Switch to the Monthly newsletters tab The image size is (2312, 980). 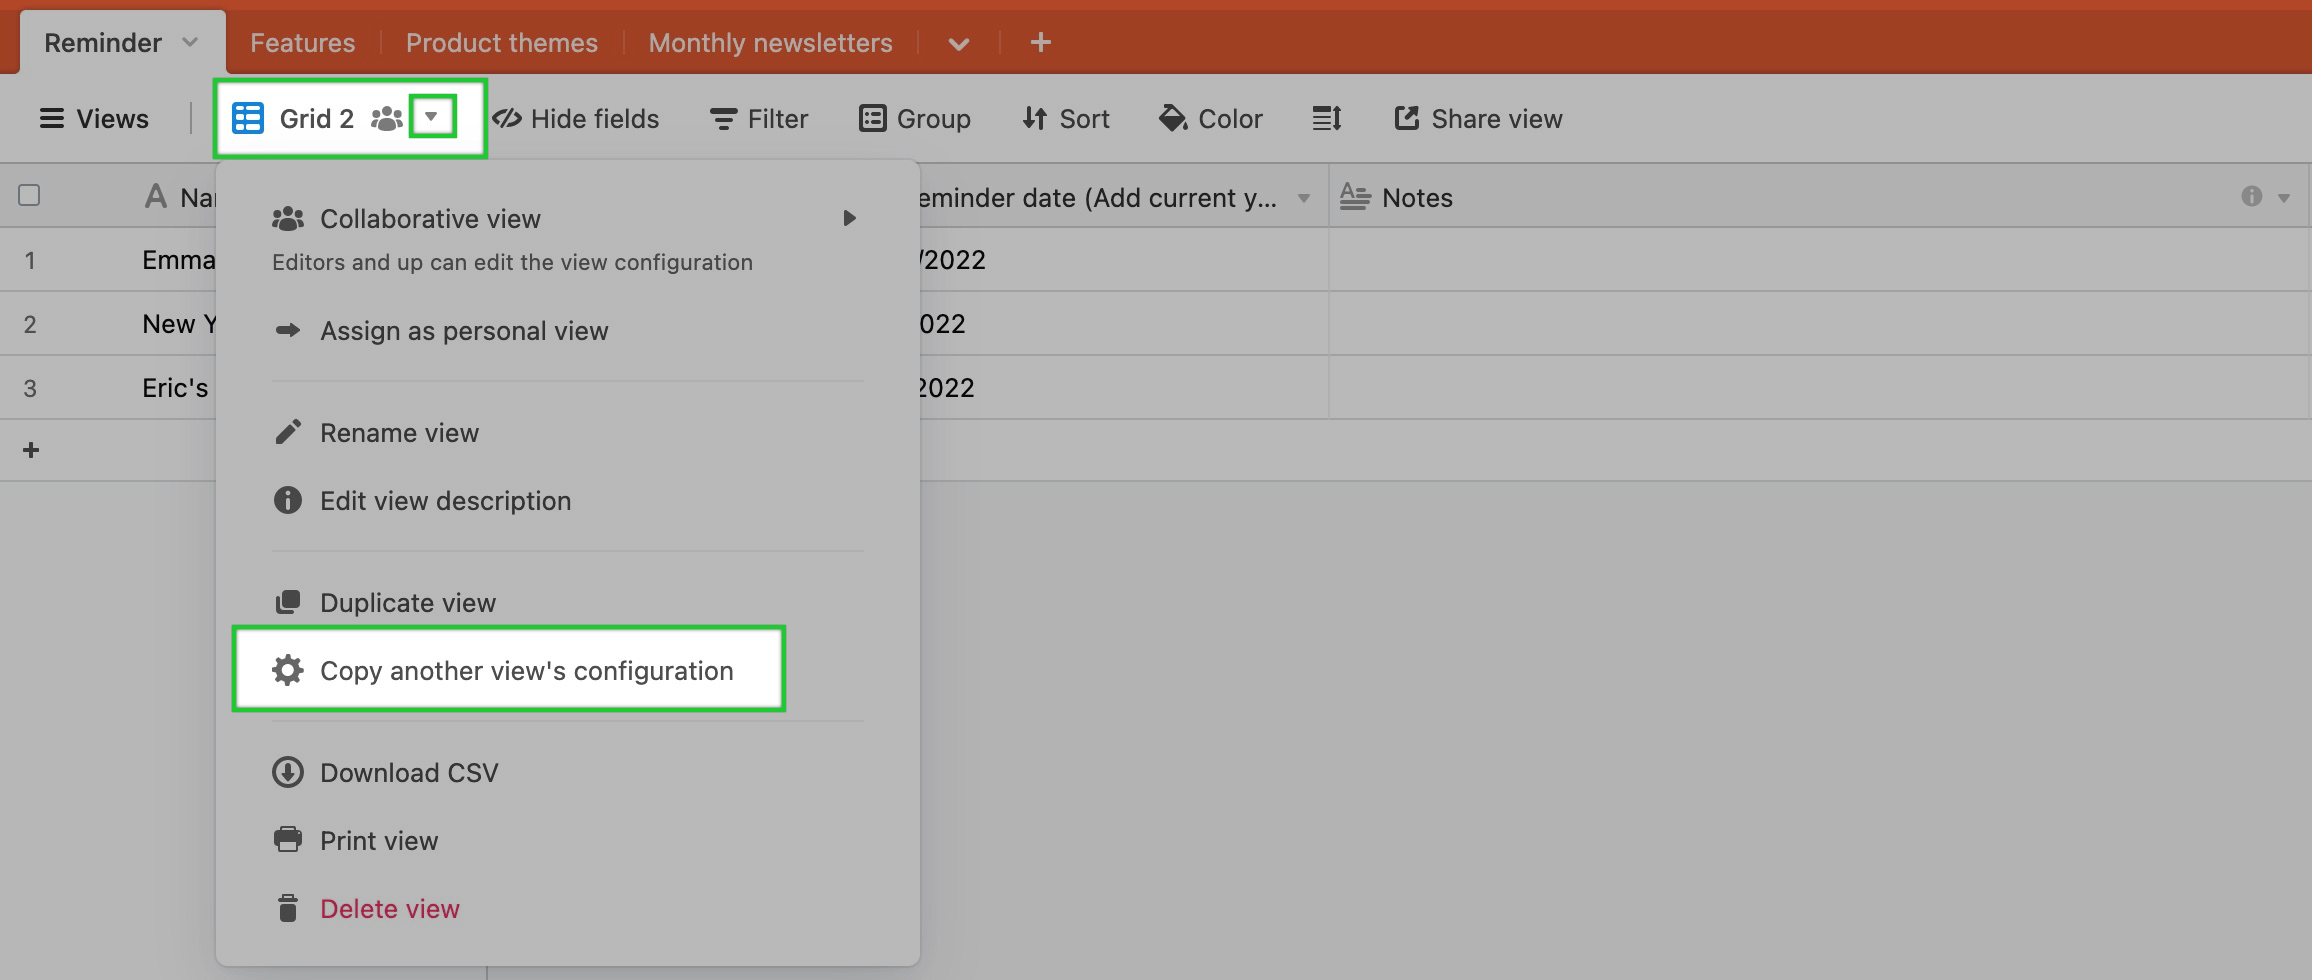tap(770, 42)
